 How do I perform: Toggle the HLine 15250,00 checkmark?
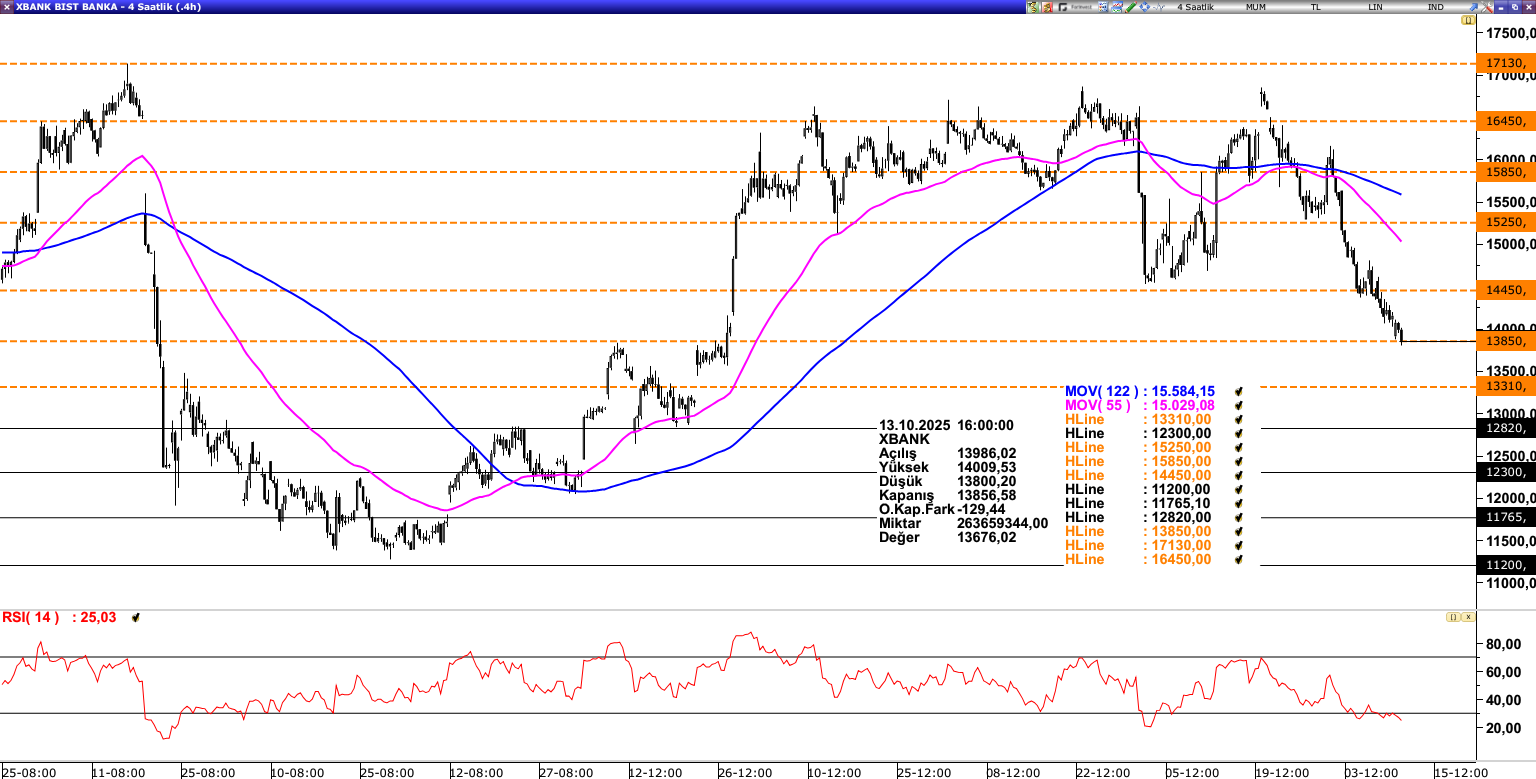pyautogui.click(x=1239, y=448)
